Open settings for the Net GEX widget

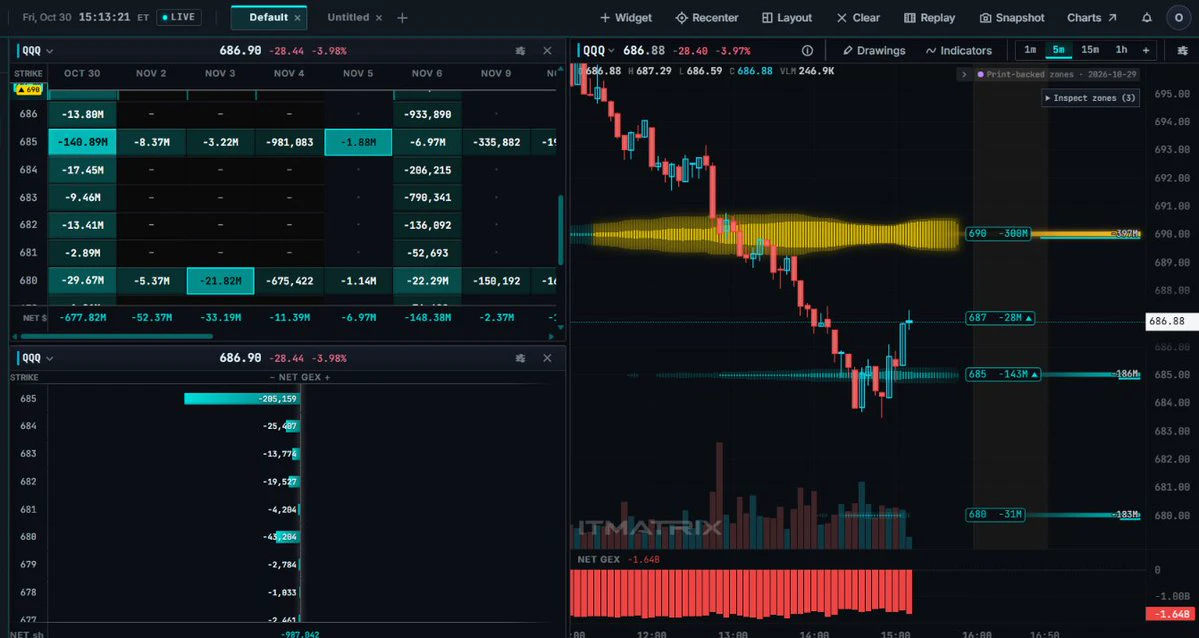521,358
